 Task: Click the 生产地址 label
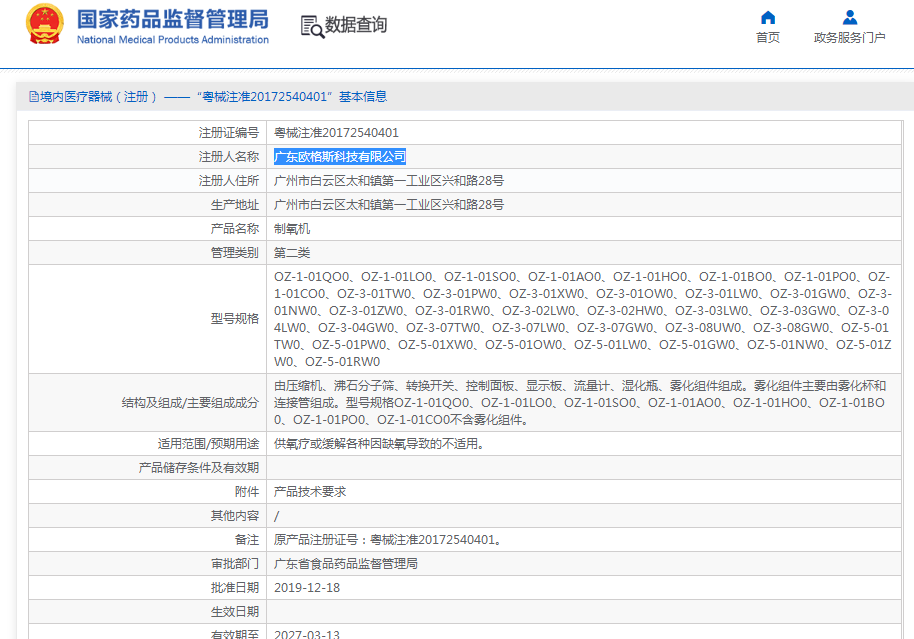pyautogui.click(x=234, y=205)
